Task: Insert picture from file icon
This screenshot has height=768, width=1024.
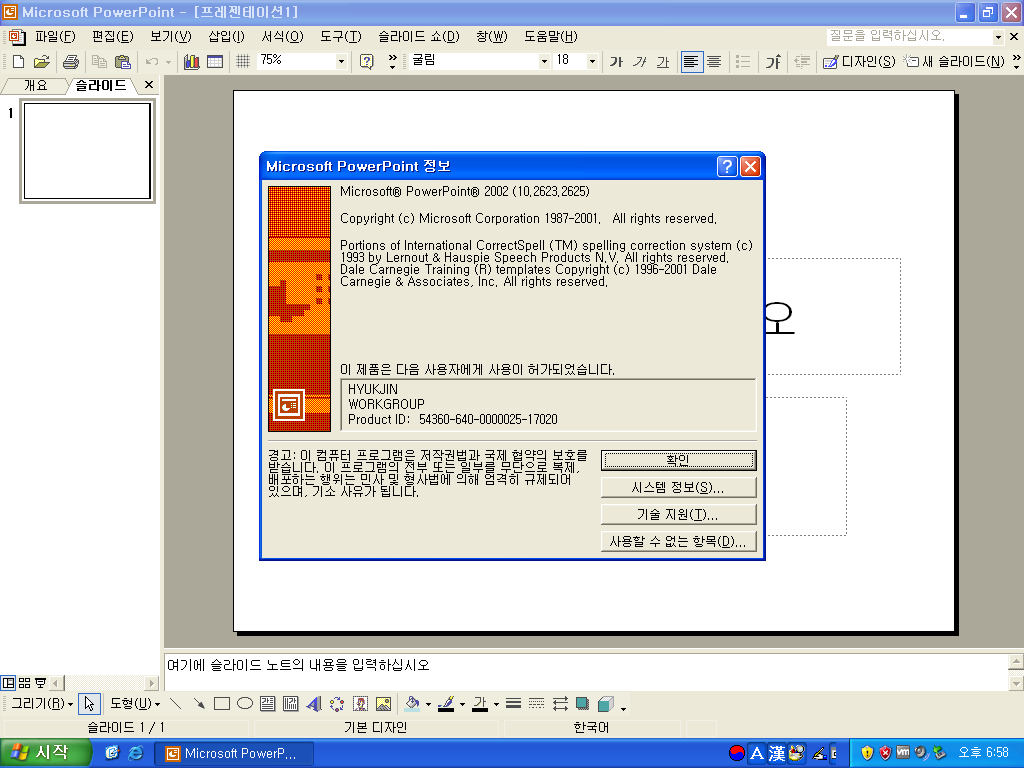Action: coord(383,704)
